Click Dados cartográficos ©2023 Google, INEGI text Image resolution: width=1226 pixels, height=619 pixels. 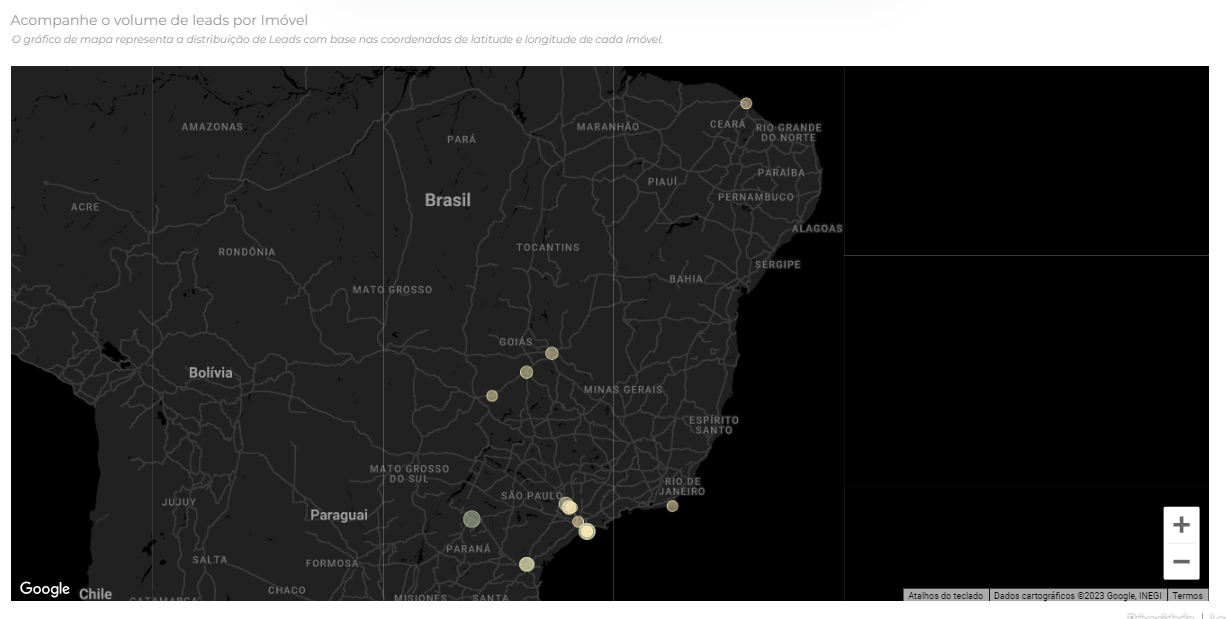[x=1078, y=596]
